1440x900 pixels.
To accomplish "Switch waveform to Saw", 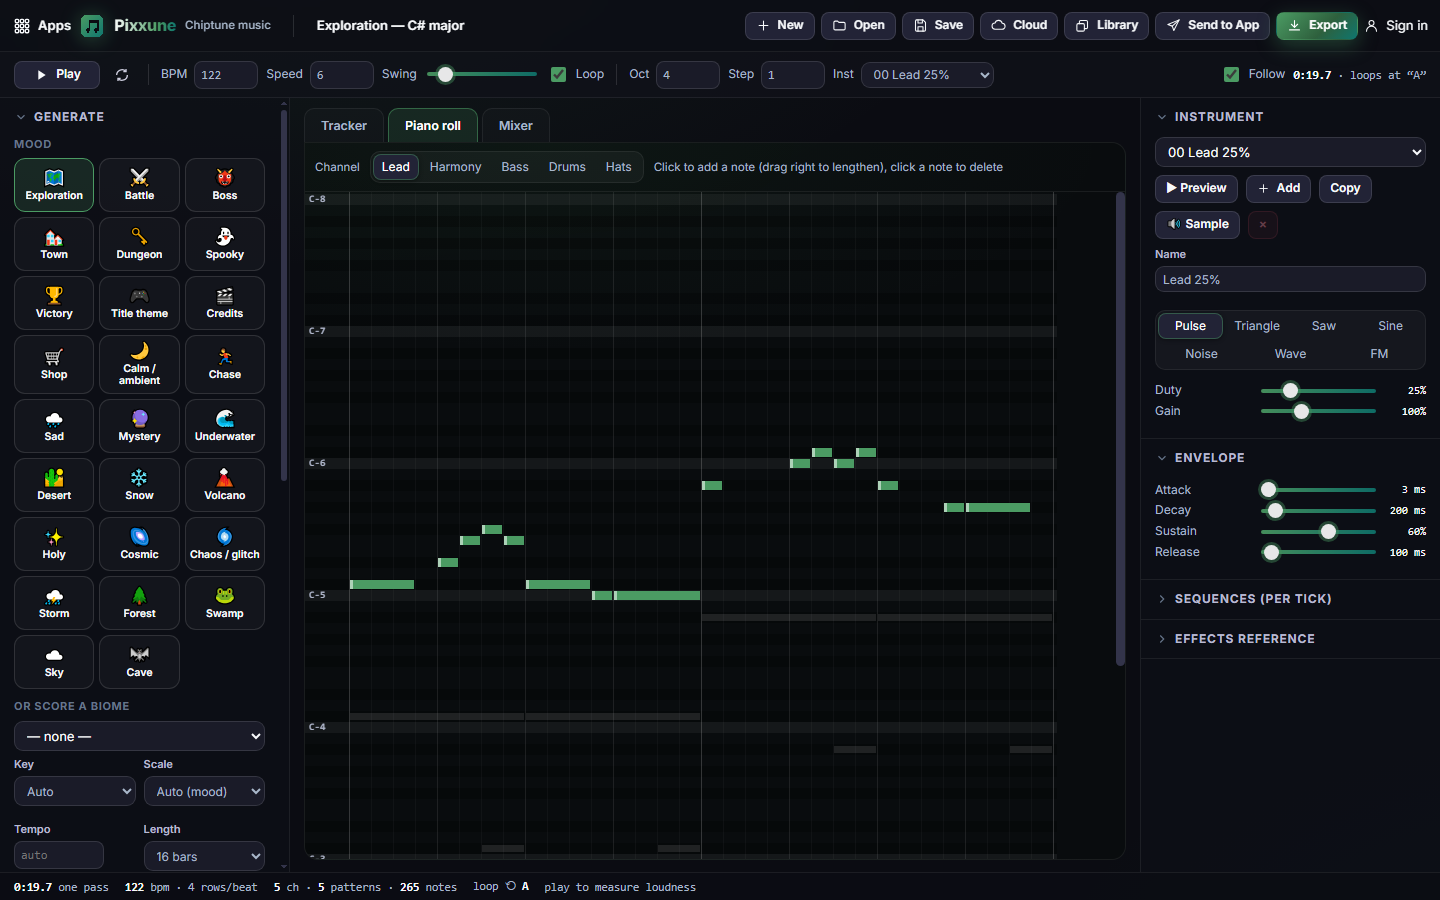I will 1324,326.
